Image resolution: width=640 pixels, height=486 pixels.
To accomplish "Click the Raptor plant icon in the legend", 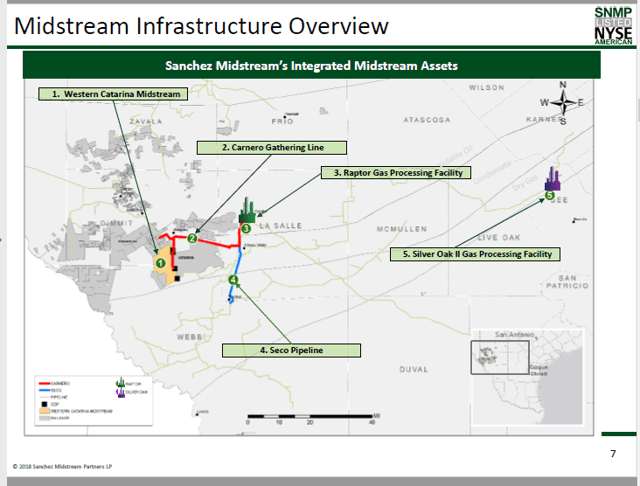I will click(120, 383).
